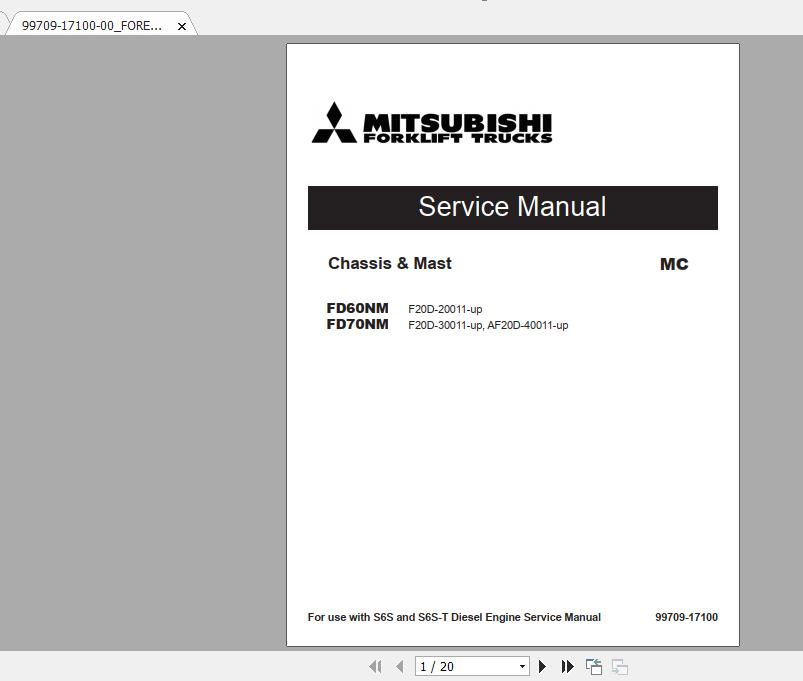803x681 pixels.
Task: Close the 99709-17100-00_FORE document tab
Action: coord(180,26)
